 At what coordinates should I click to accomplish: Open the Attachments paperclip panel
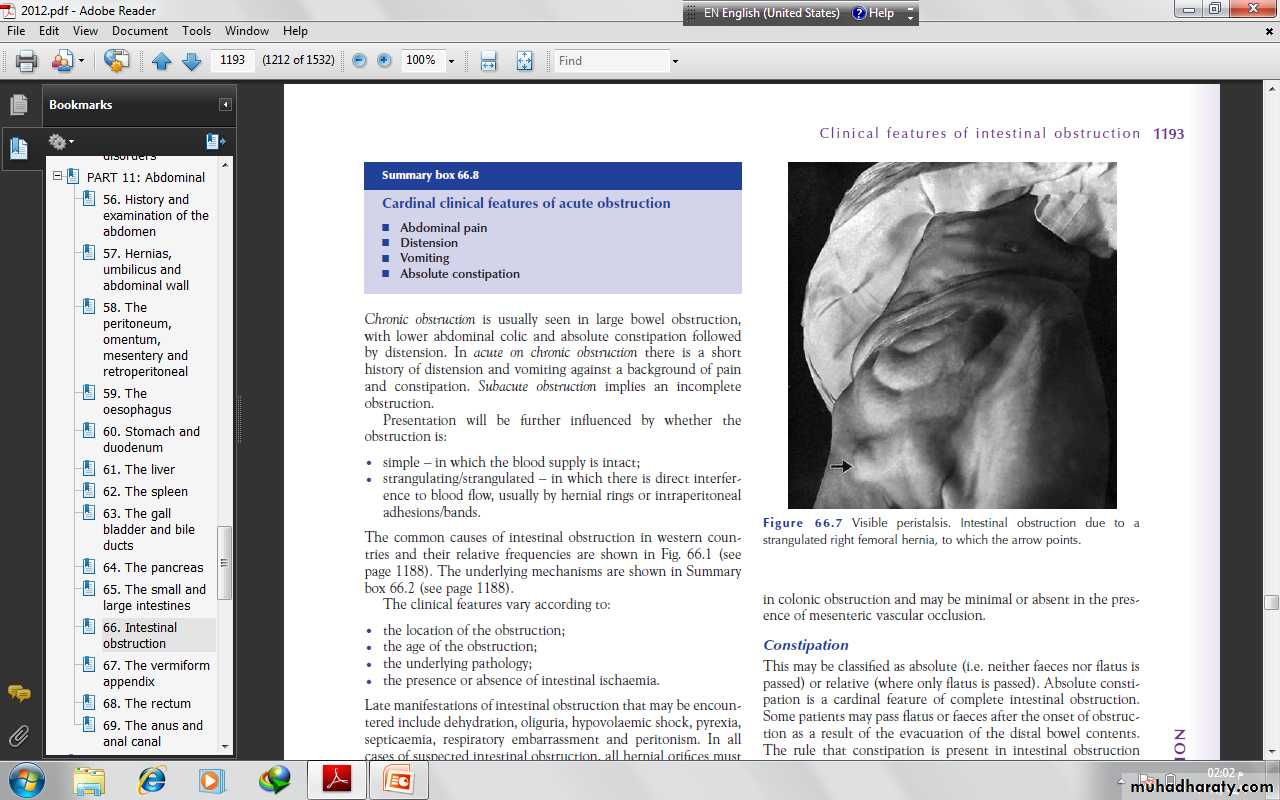click(18, 737)
